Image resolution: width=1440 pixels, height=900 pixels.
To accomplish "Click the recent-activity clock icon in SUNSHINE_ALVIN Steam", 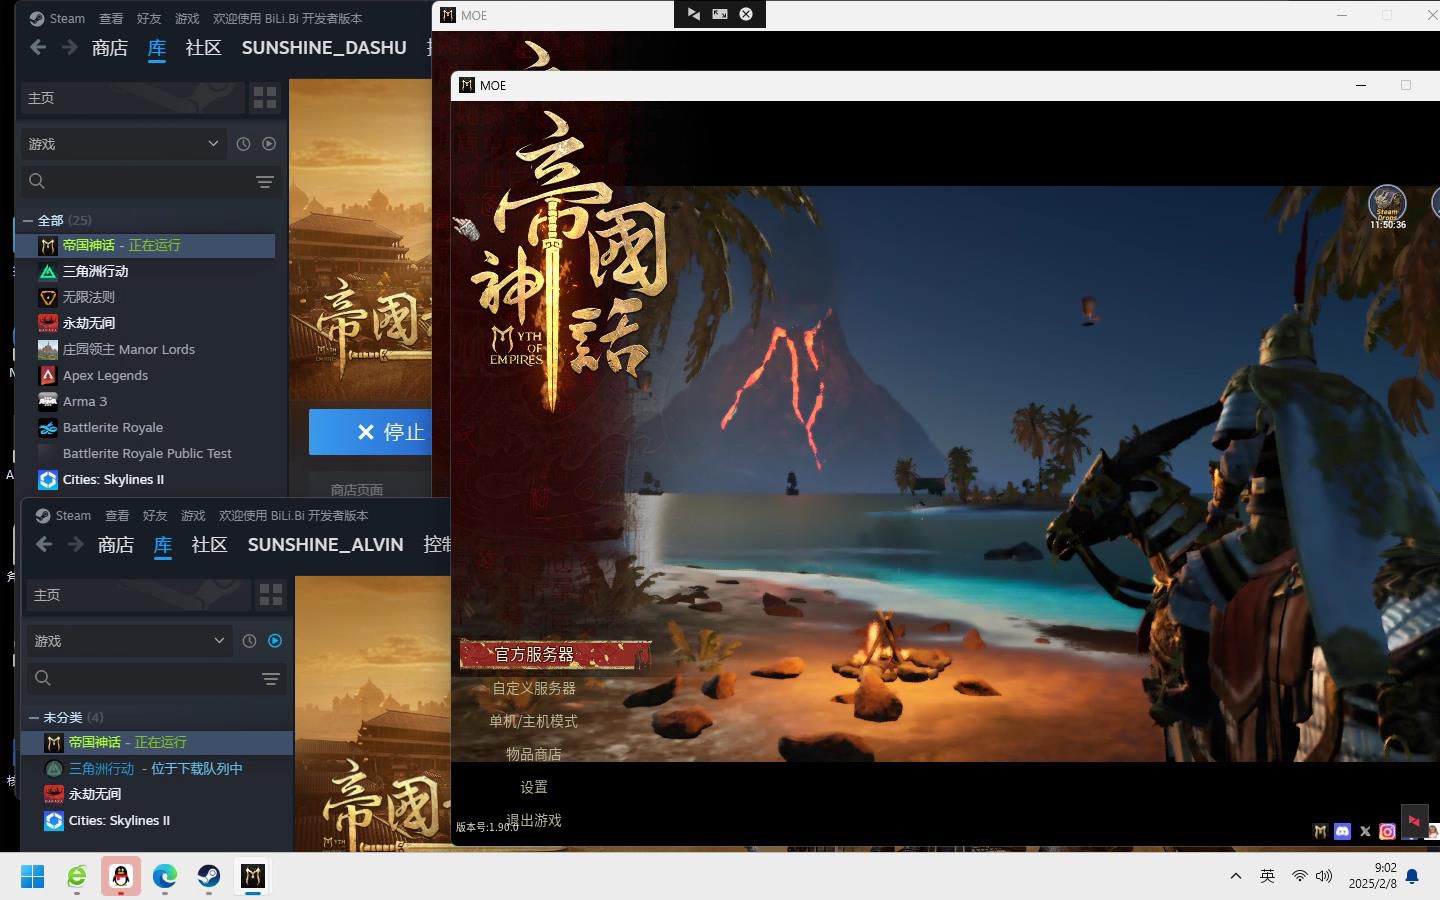I will coord(249,641).
